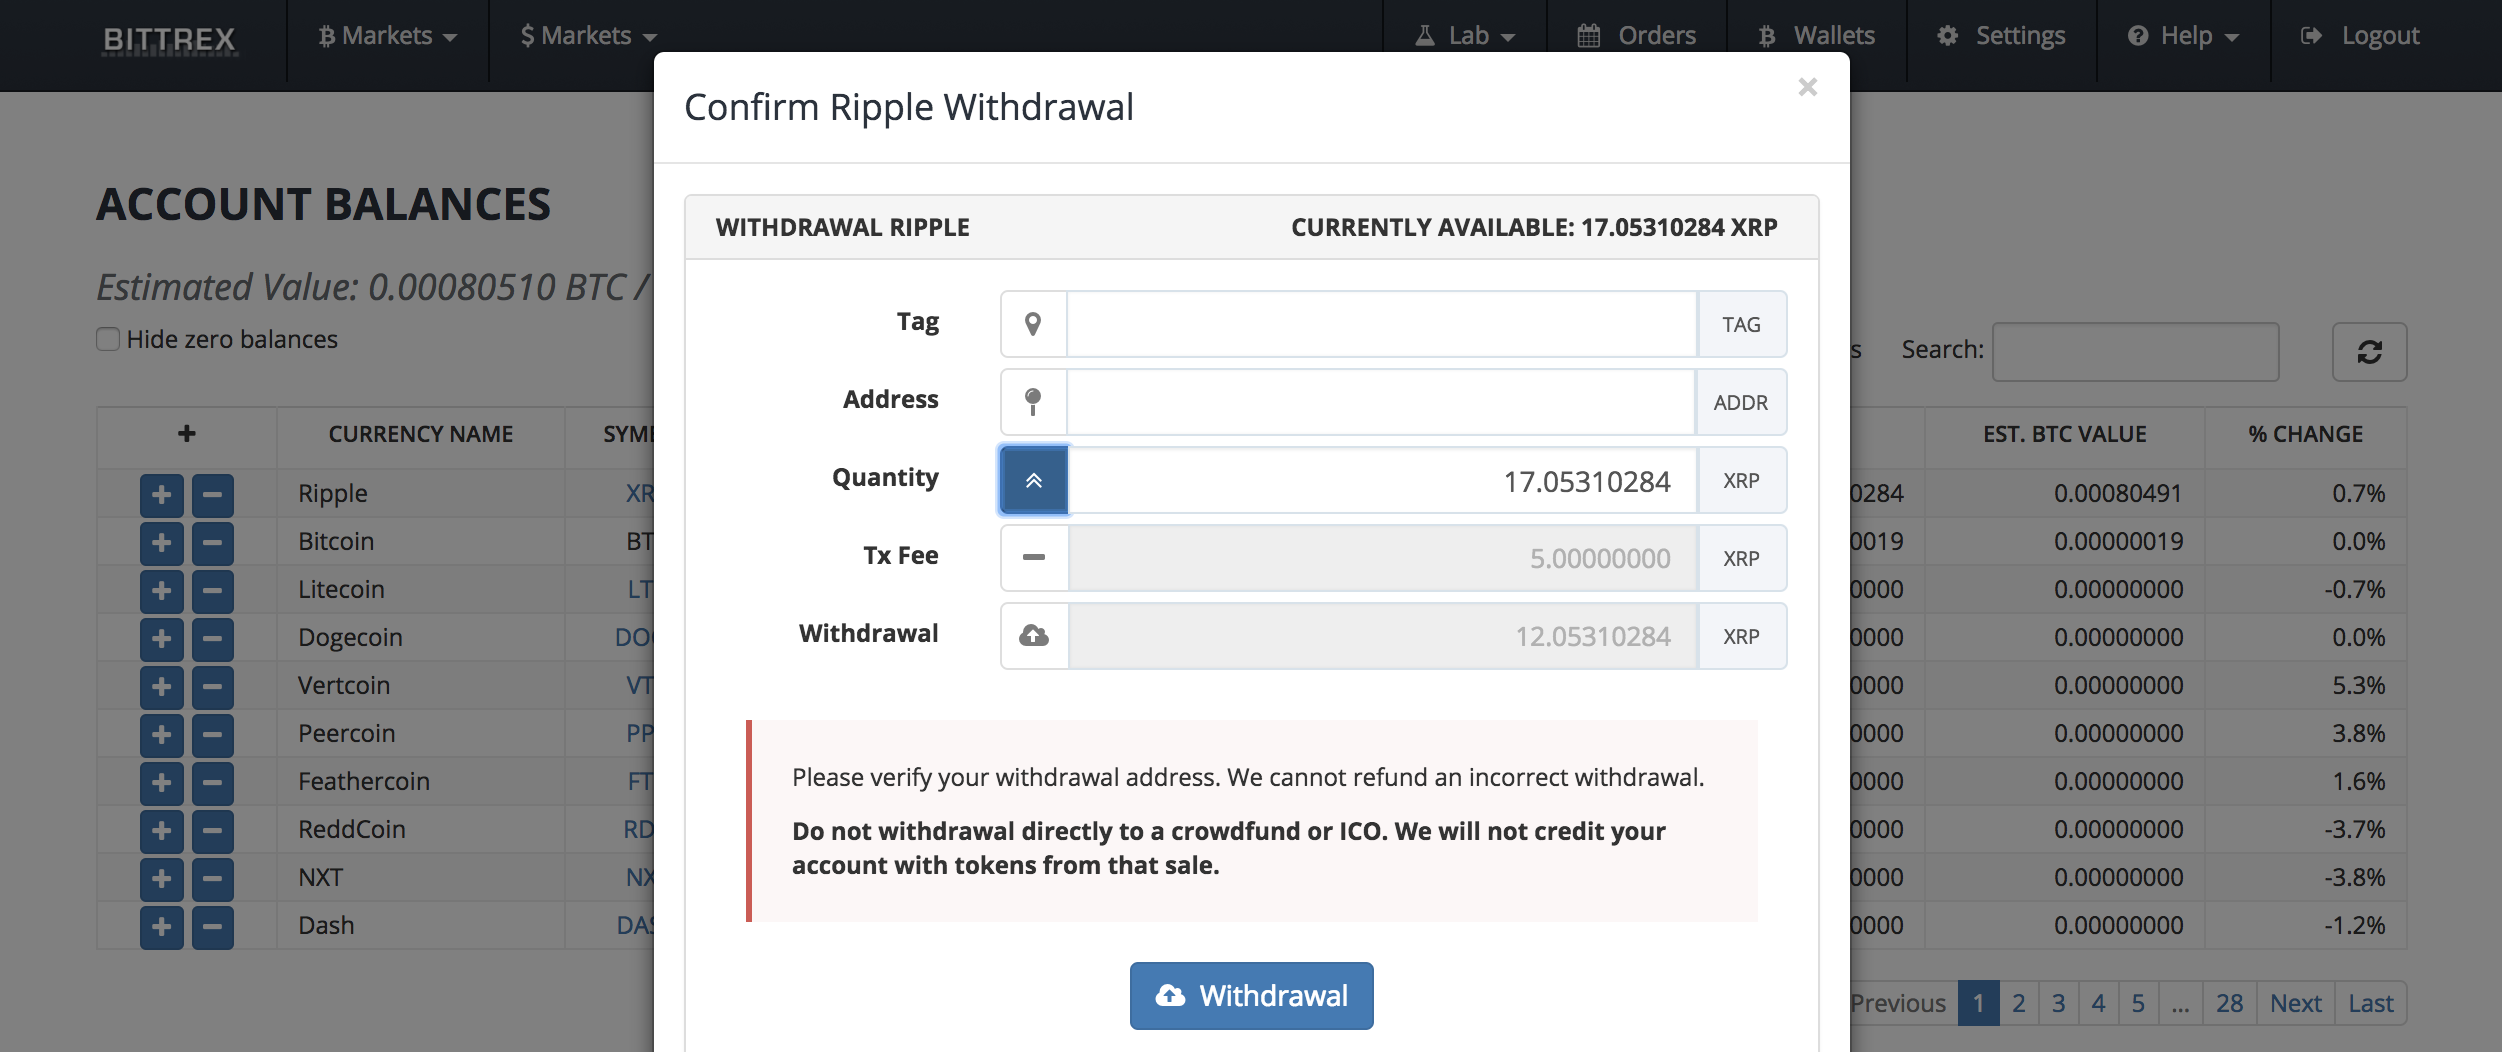
Task: Open Wallets page
Action: [x=1817, y=36]
